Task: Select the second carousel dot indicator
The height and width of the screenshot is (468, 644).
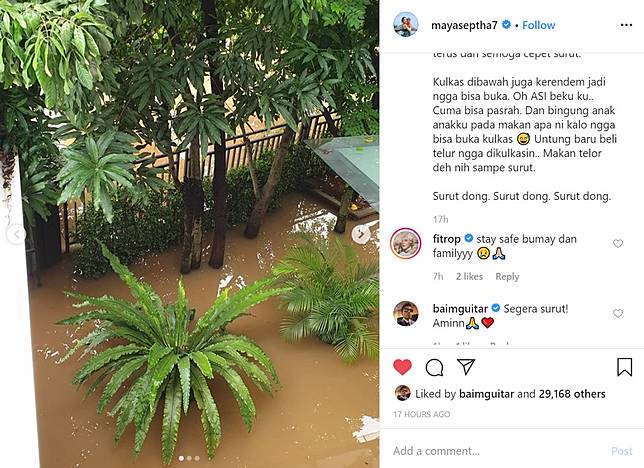Action: click(189, 458)
